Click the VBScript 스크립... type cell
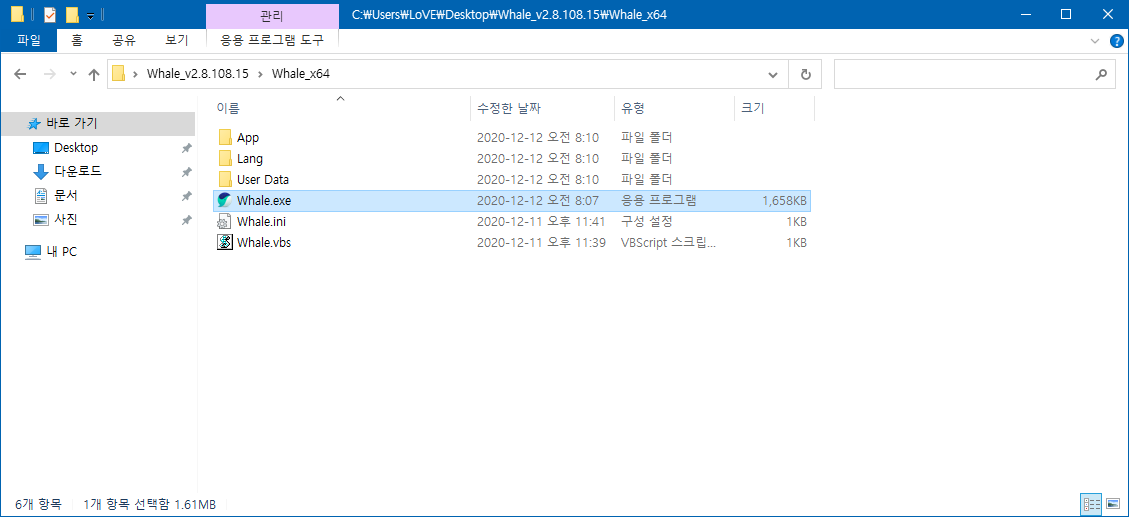Image resolution: width=1129 pixels, height=517 pixels. 669,243
